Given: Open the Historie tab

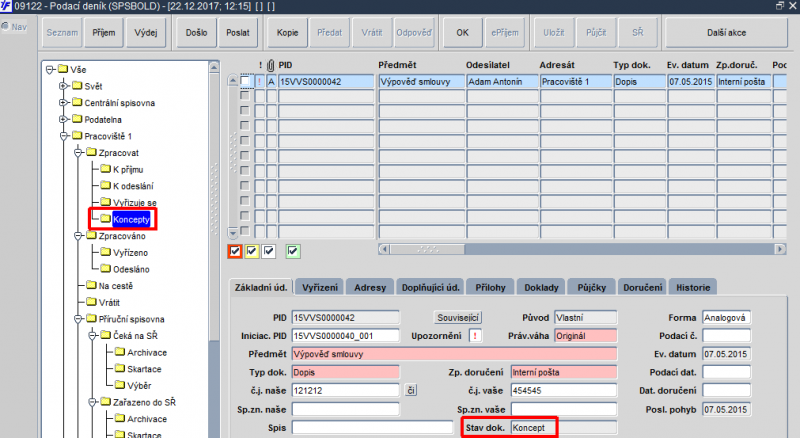Looking at the screenshot, I should [693, 287].
